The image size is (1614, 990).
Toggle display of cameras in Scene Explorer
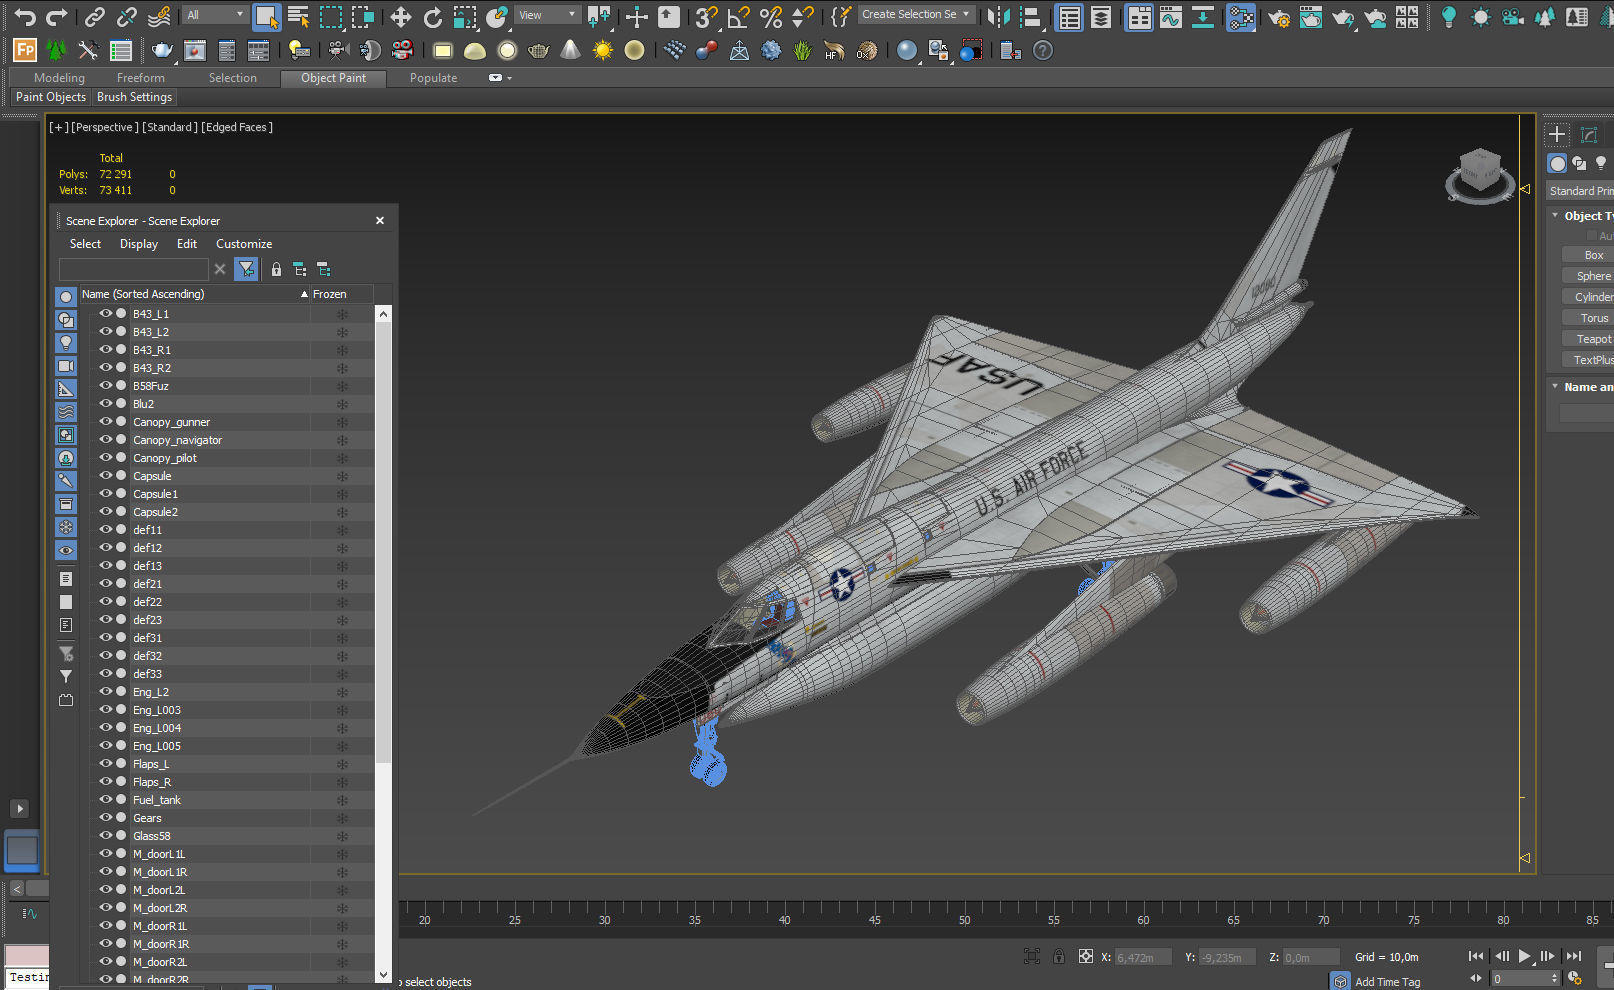tap(66, 366)
